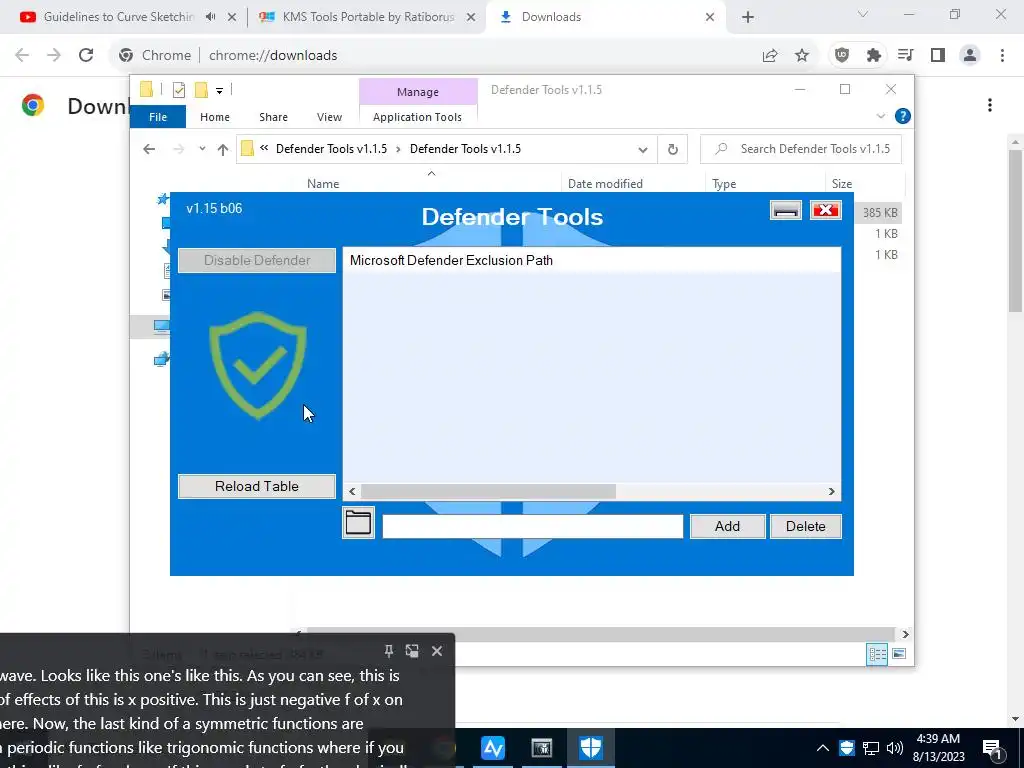The width and height of the screenshot is (1024, 768).
Task: Open Downloads page more actions menu
Action: pos(990,106)
